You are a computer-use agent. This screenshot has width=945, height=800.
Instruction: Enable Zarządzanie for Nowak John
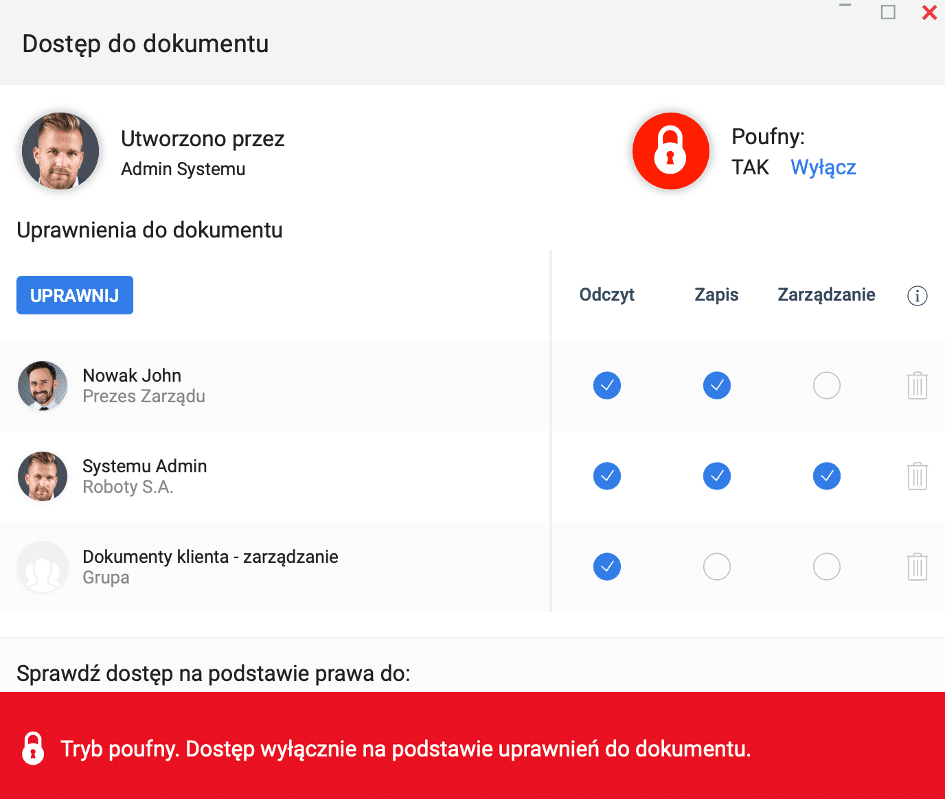point(826,385)
